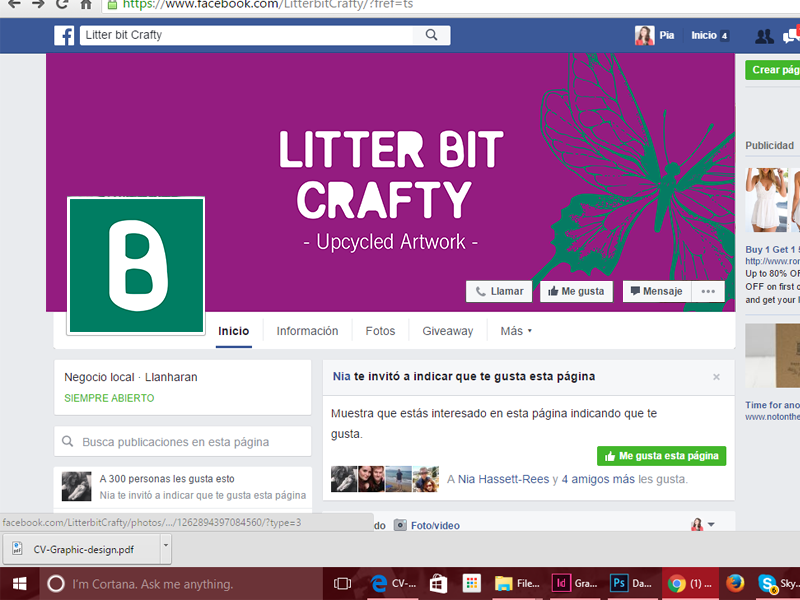Image resolution: width=800 pixels, height=600 pixels.
Task: Click A 300 personas les gusta esto
Action: (x=167, y=479)
